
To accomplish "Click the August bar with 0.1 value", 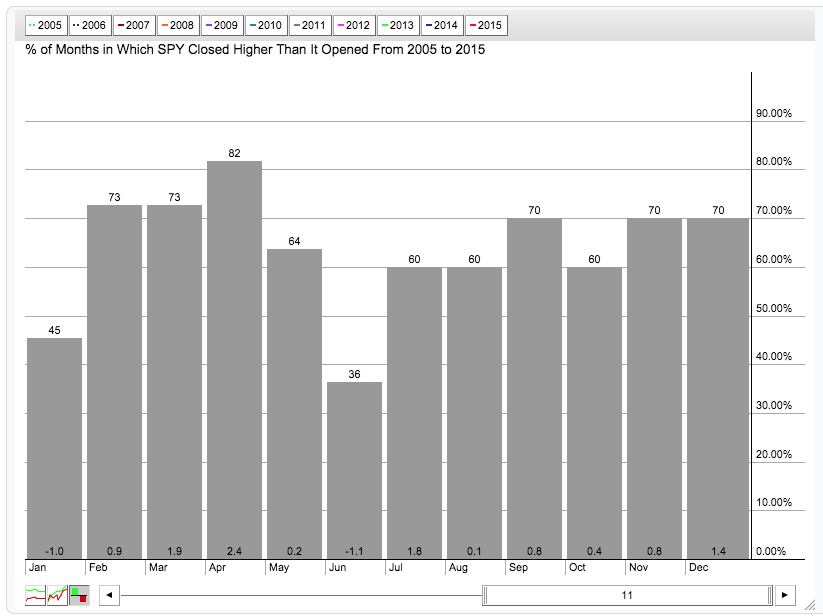I will coord(474,413).
